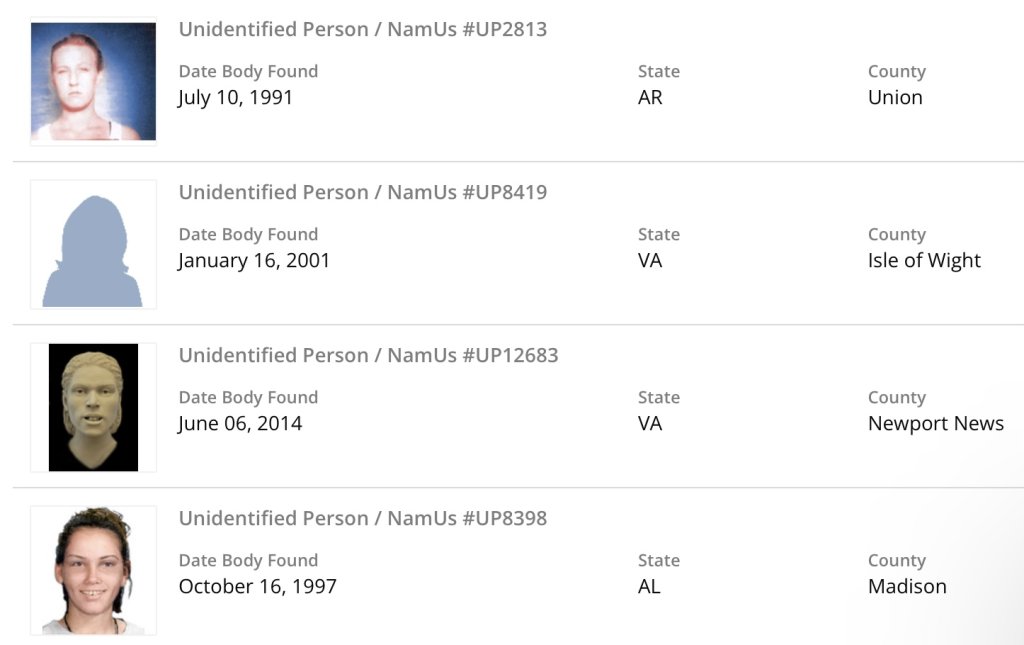Click the date July 10, 1991
The image size is (1024, 645).
(x=235, y=97)
